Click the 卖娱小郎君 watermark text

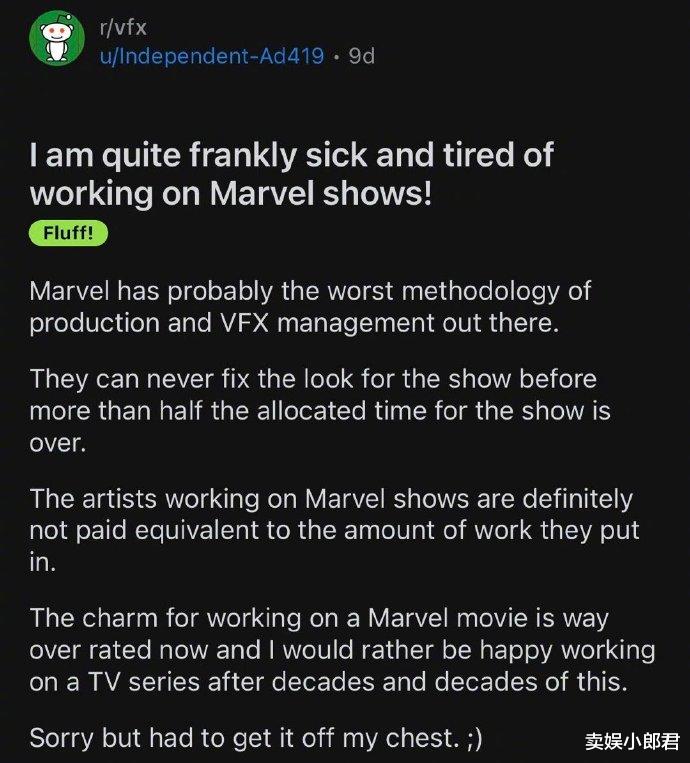click(x=632, y=741)
